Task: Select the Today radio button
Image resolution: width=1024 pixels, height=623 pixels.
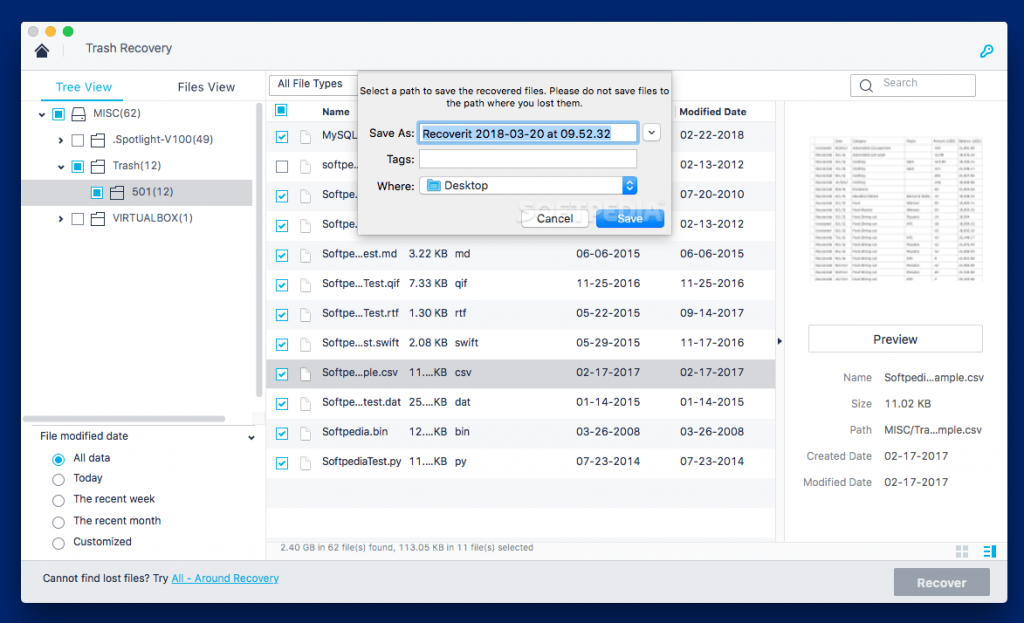Action: pos(59,479)
